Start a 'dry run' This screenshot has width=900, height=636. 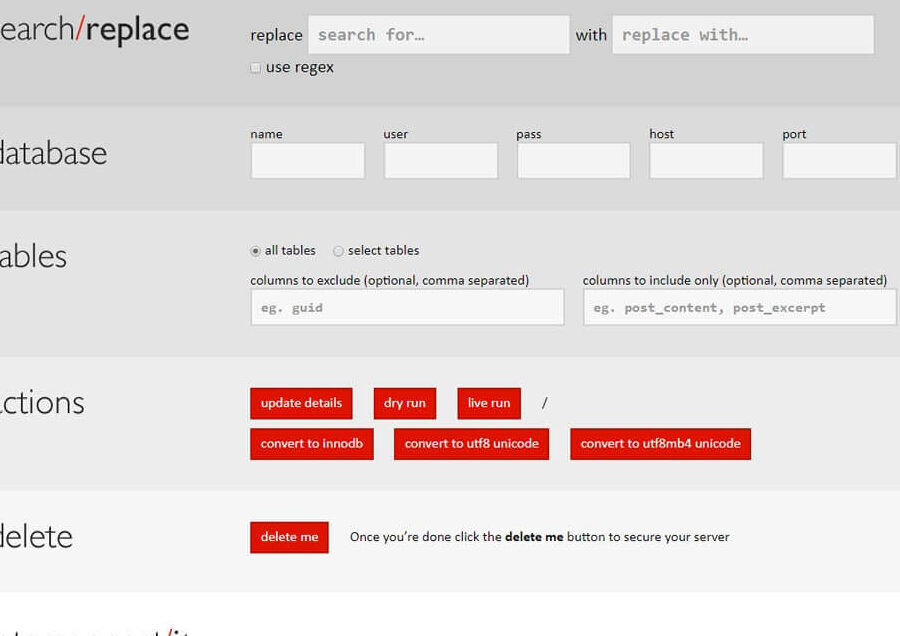point(405,403)
